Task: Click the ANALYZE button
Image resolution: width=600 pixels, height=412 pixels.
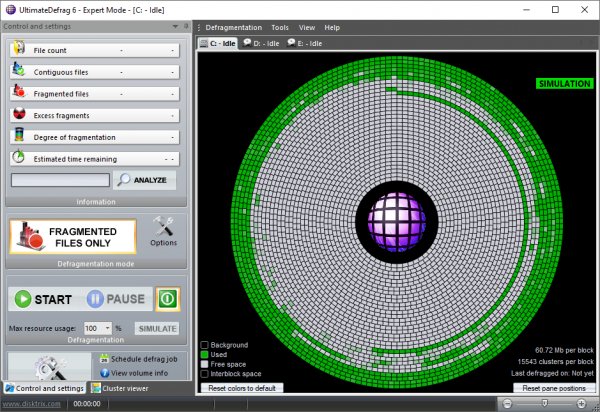Action: click(x=145, y=180)
